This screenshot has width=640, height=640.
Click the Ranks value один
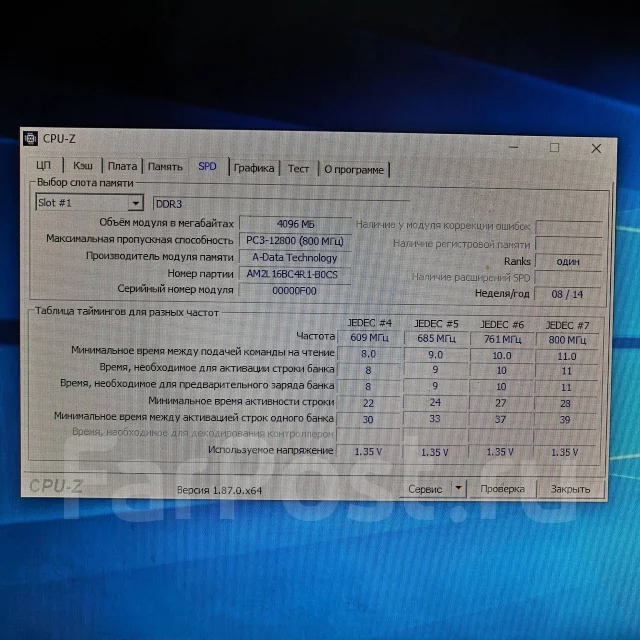click(568, 262)
